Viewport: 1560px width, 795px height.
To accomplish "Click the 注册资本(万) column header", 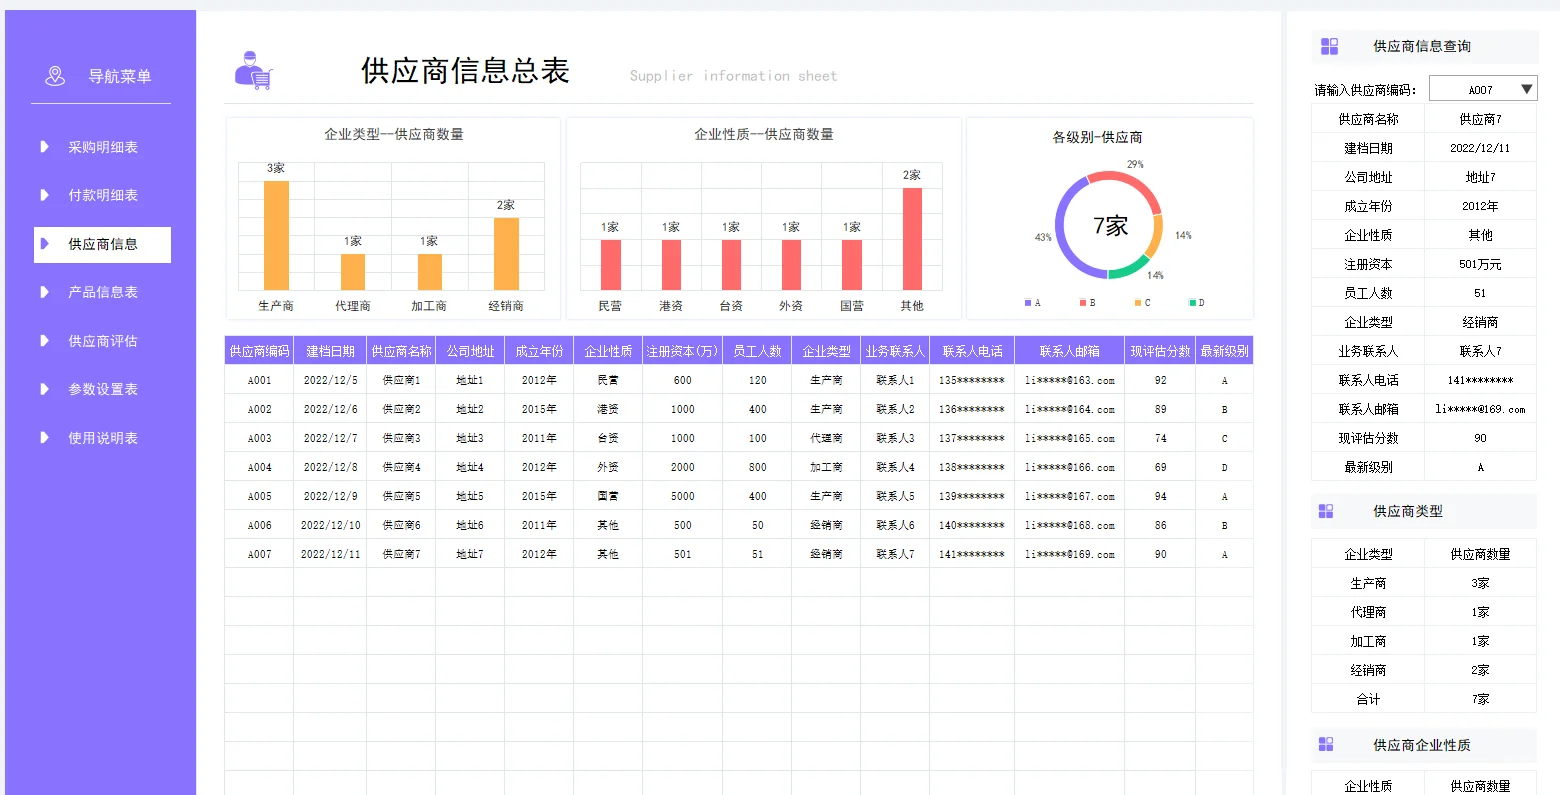I will click(682, 351).
